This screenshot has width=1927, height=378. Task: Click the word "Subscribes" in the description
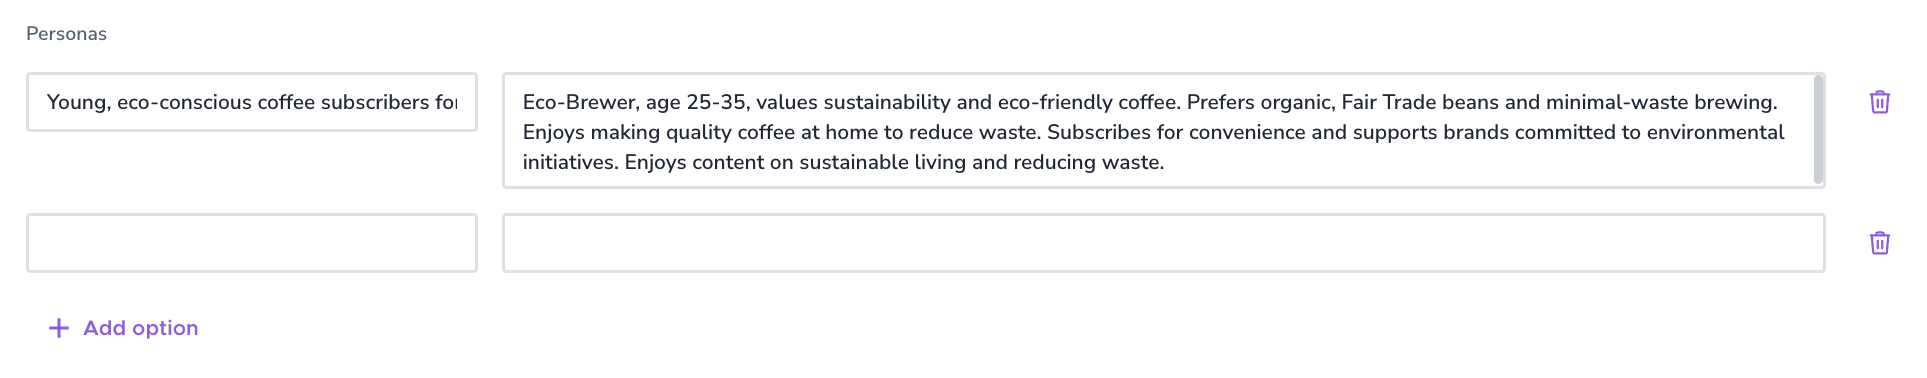tap(1098, 132)
